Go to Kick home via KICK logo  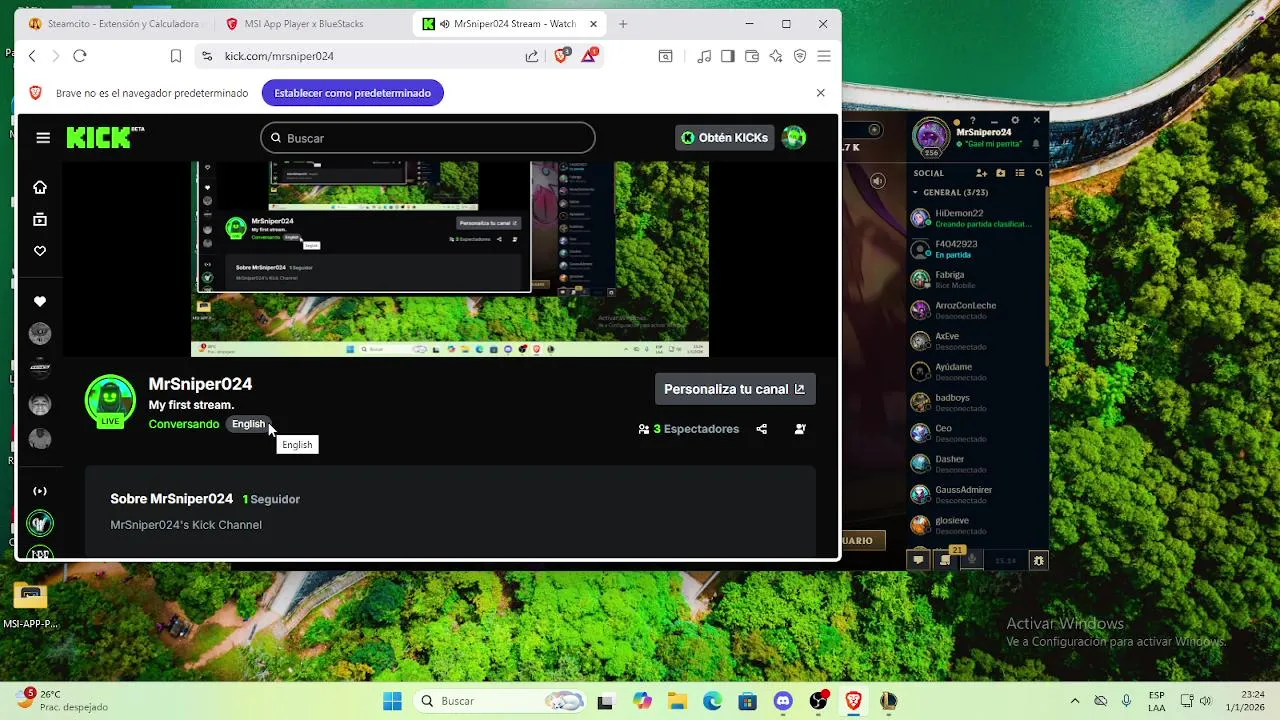pos(105,137)
